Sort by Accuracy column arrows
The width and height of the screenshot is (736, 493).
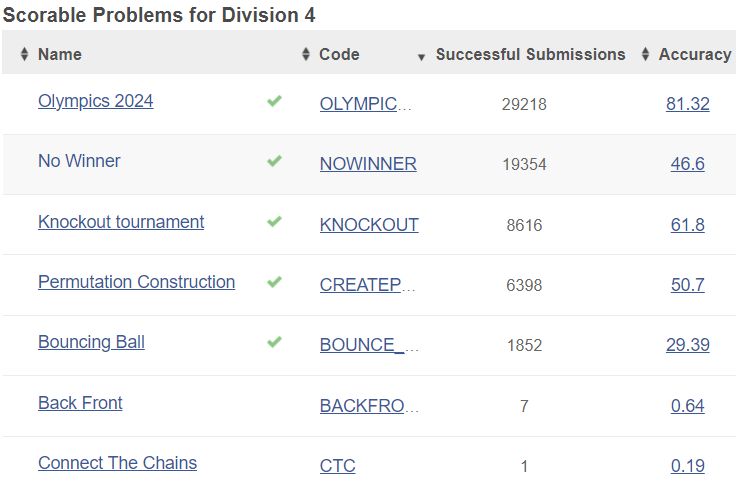click(x=646, y=54)
